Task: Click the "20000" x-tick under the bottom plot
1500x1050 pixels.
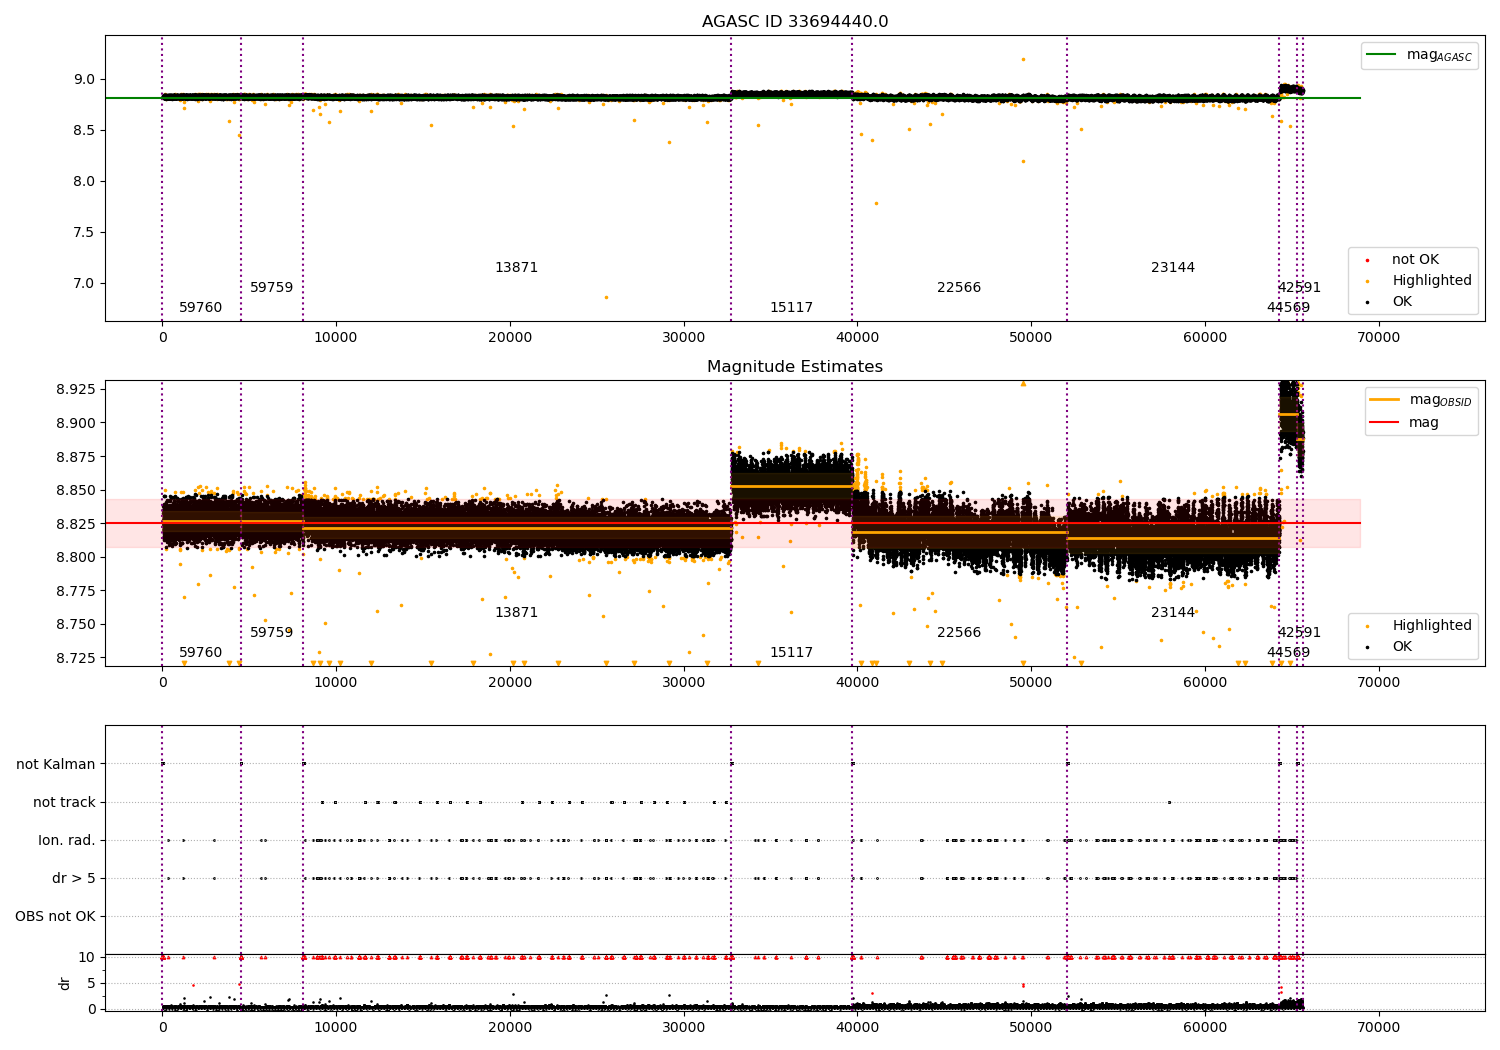Action: [510, 1028]
